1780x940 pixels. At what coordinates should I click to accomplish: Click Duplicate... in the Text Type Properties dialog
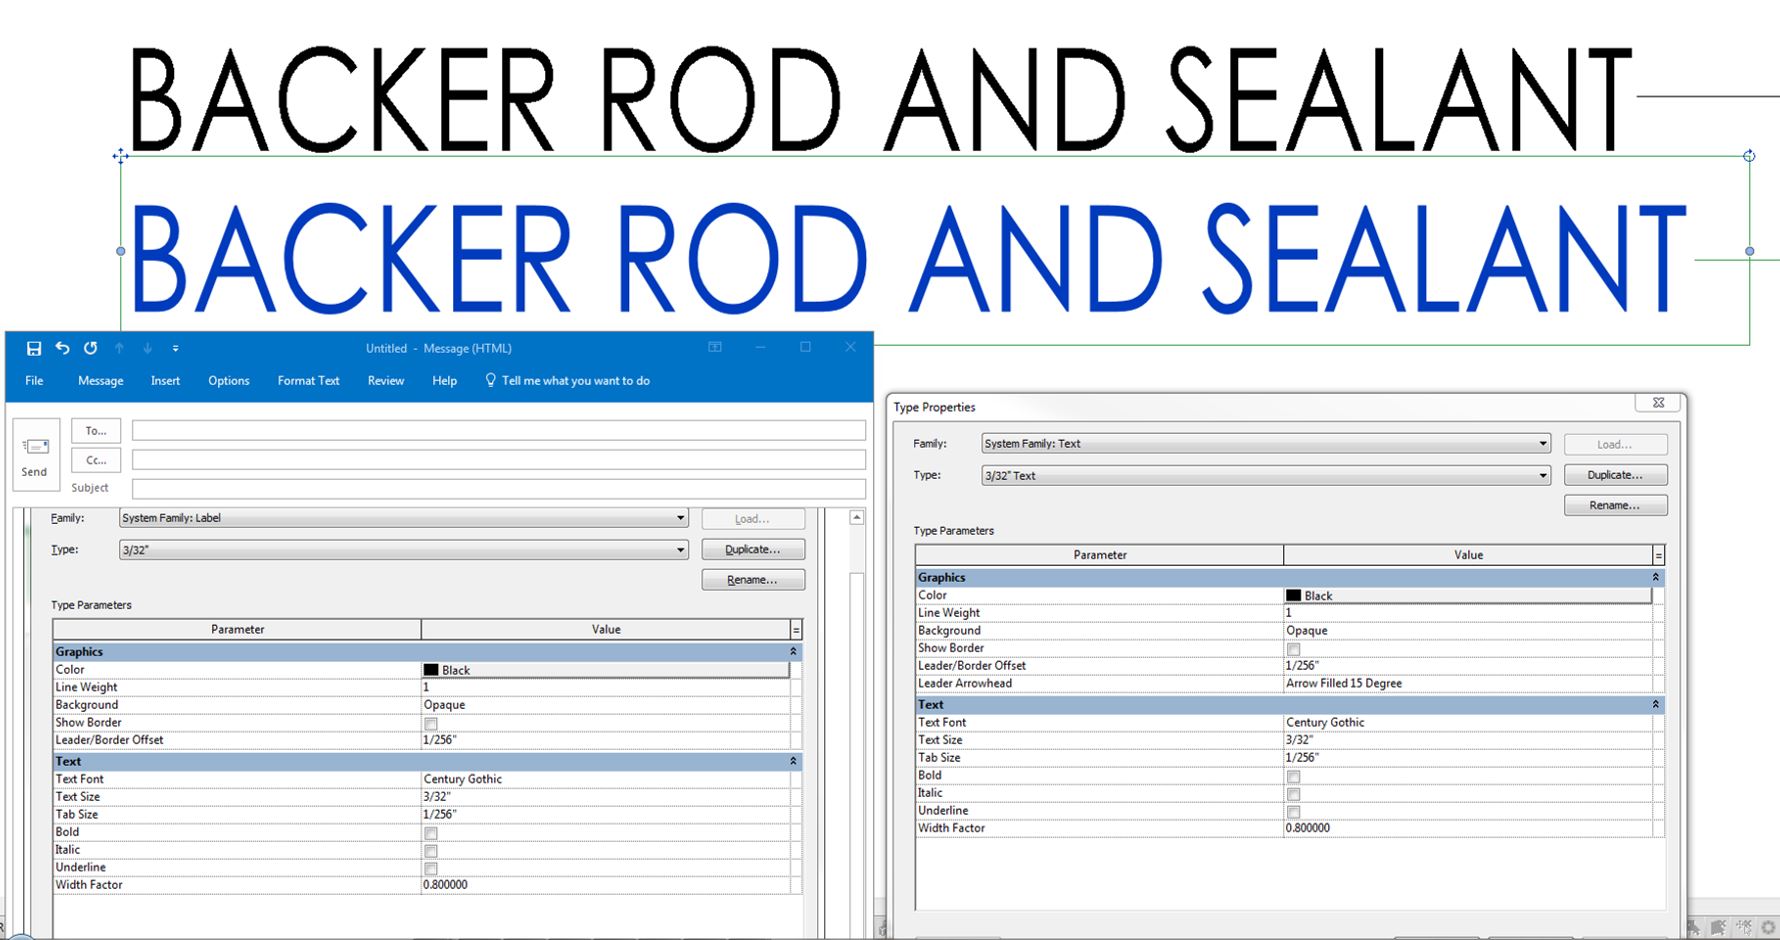1616,475
